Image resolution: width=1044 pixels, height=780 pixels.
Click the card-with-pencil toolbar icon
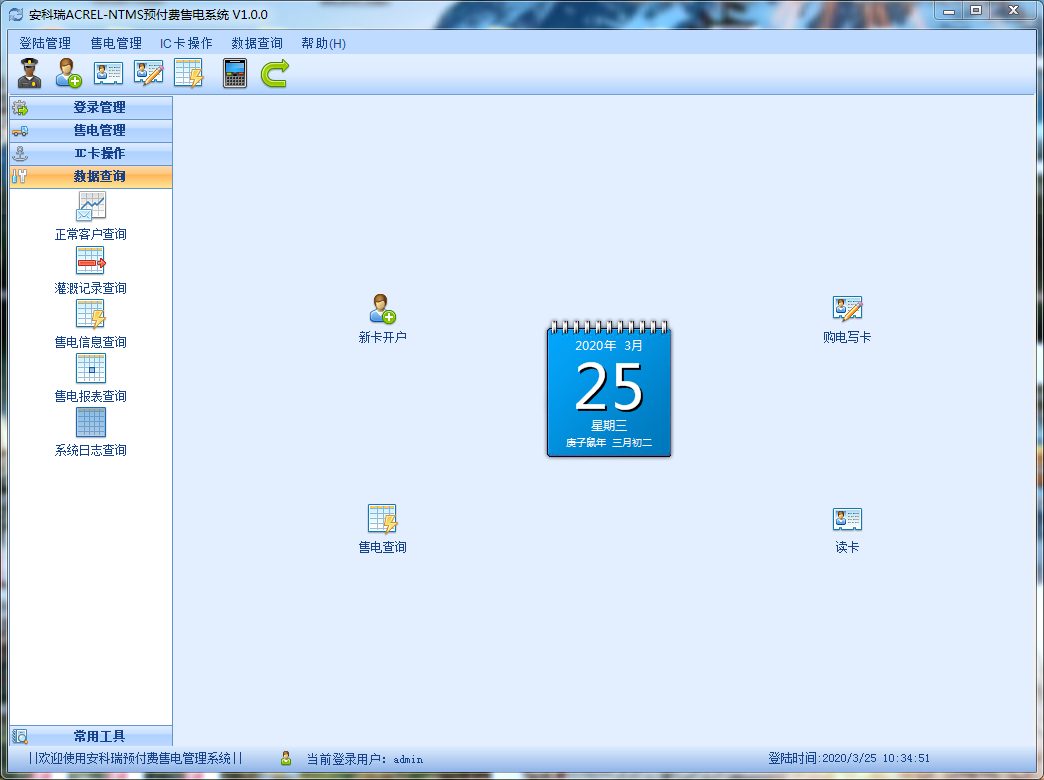148,73
